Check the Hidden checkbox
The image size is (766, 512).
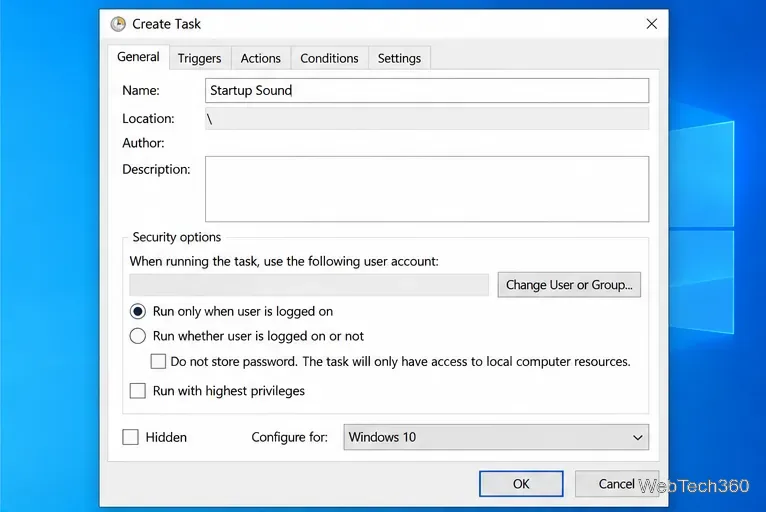click(130, 437)
